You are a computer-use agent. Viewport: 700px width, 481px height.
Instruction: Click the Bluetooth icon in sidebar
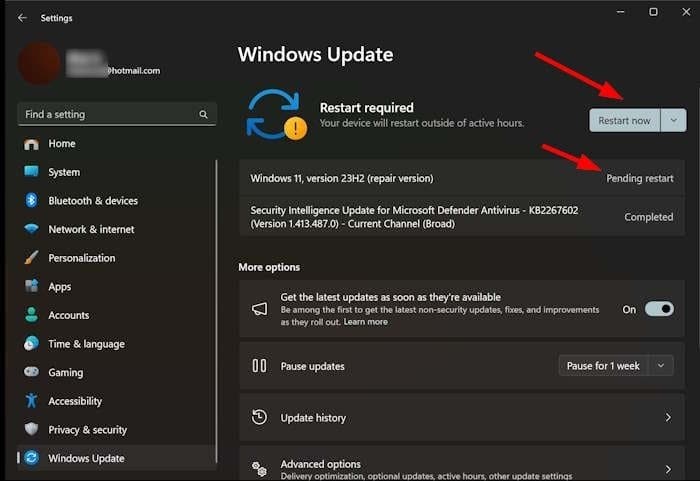click(31, 201)
